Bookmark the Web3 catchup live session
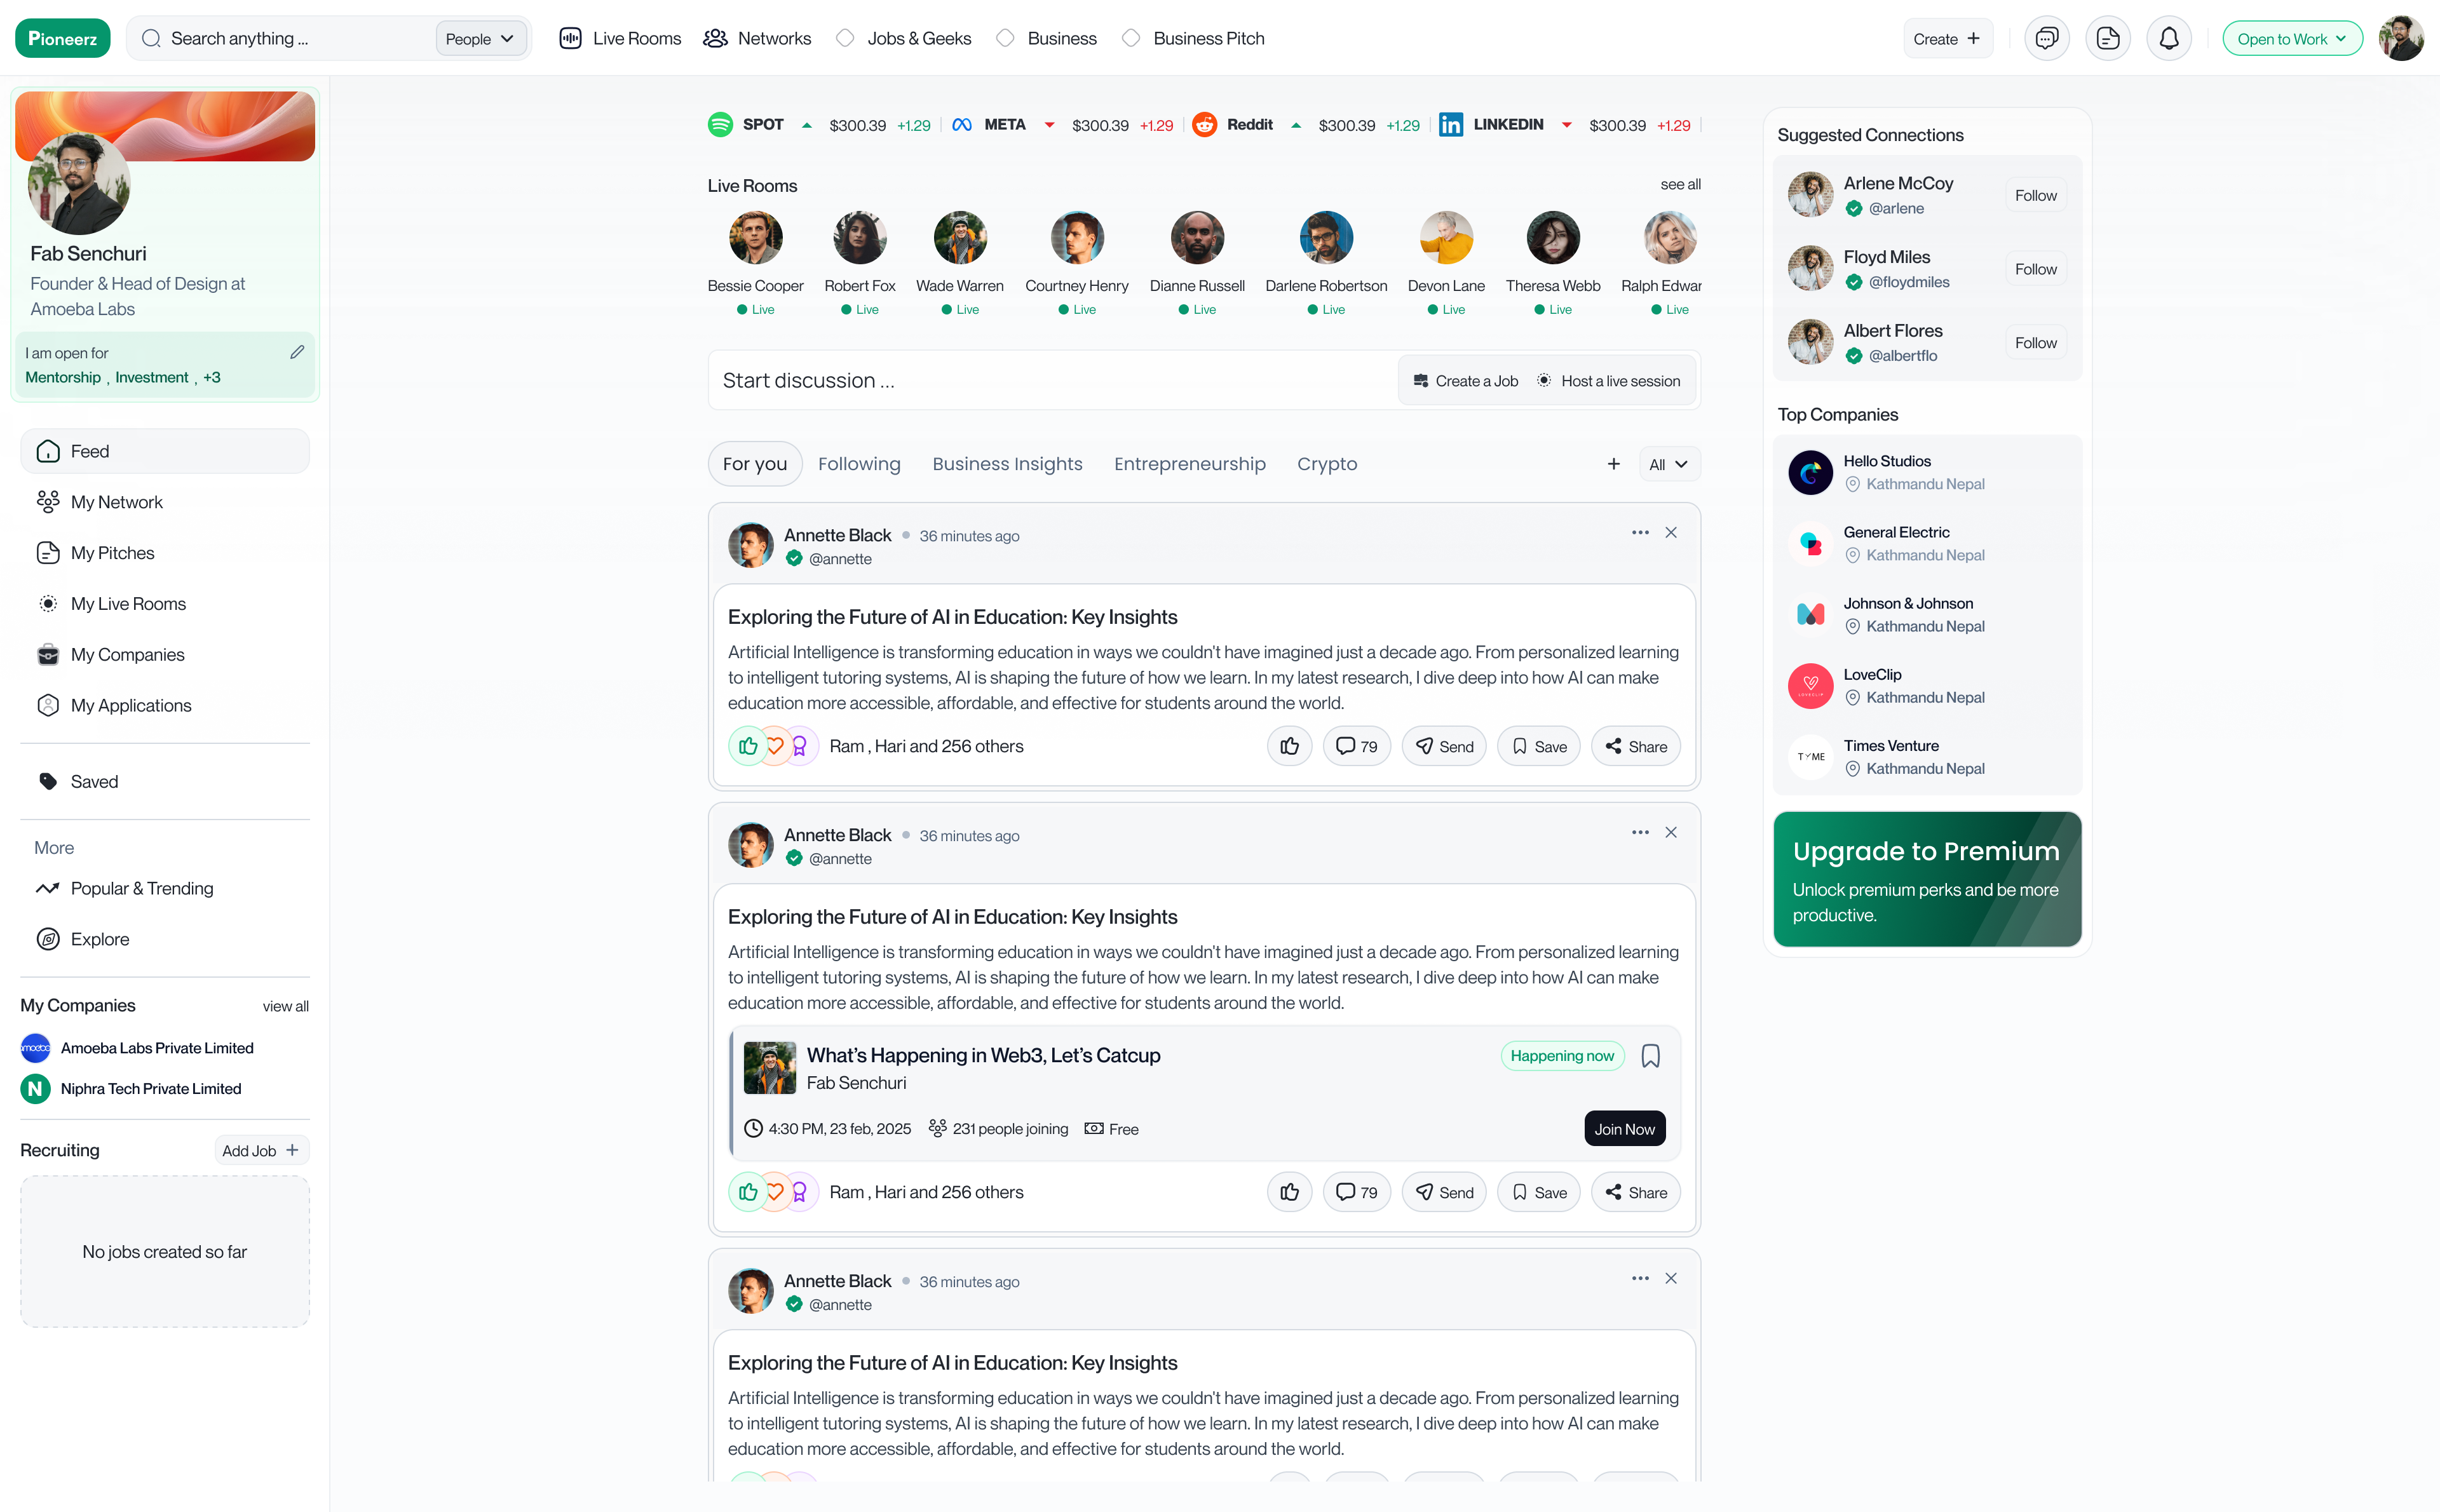The image size is (2440, 1512). coord(1650,1056)
